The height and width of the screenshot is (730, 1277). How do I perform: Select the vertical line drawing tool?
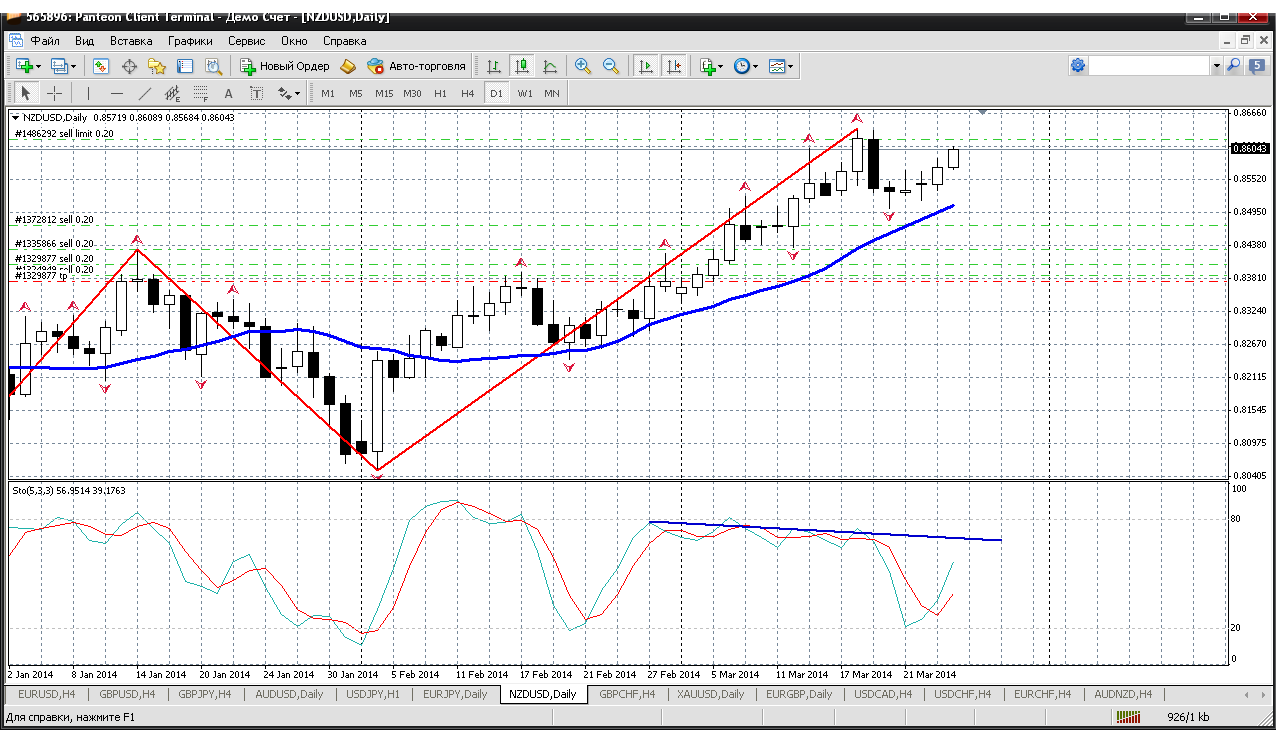88,93
